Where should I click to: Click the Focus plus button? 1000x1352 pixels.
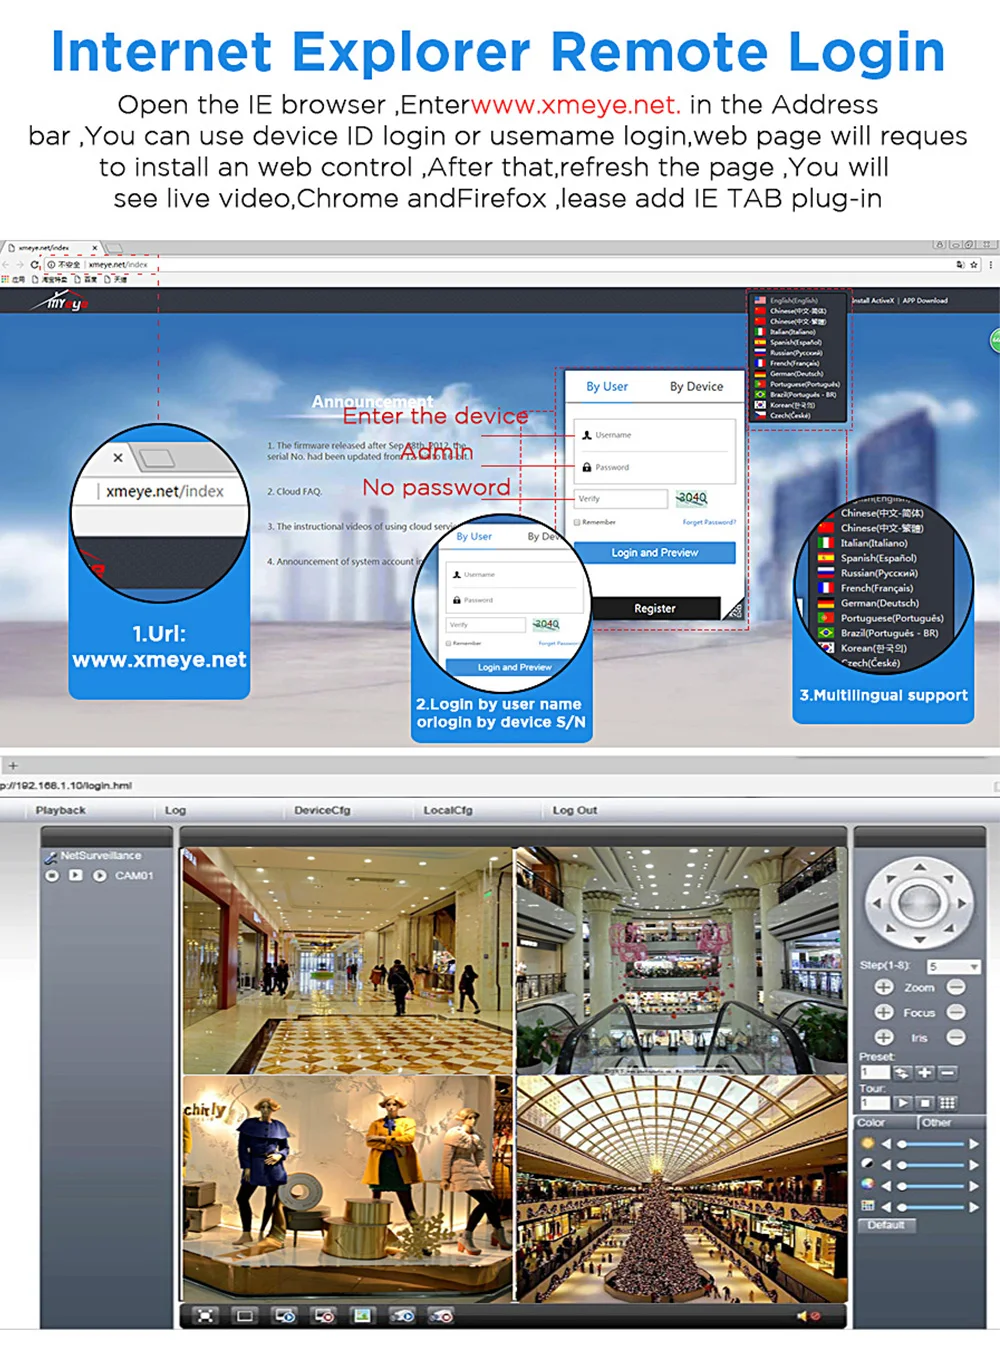(884, 1012)
